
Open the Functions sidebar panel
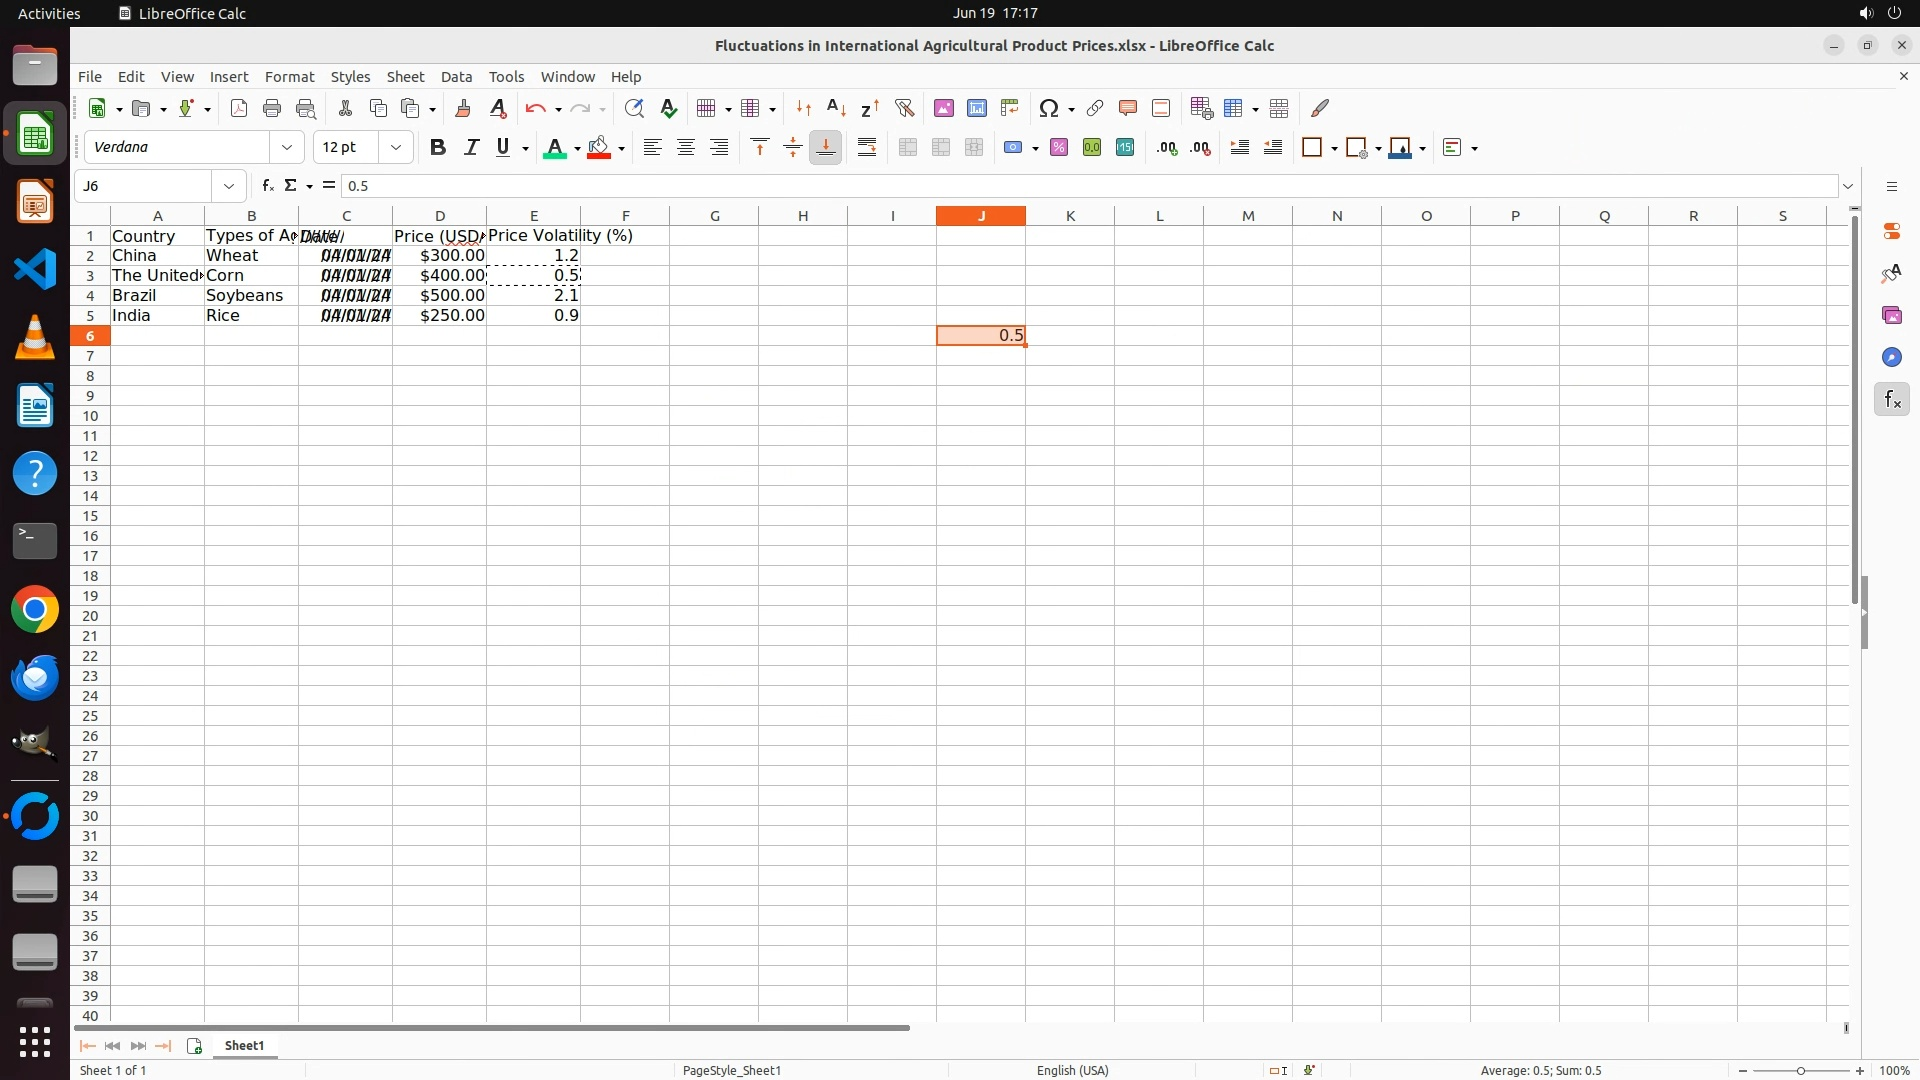[1891, 400]
